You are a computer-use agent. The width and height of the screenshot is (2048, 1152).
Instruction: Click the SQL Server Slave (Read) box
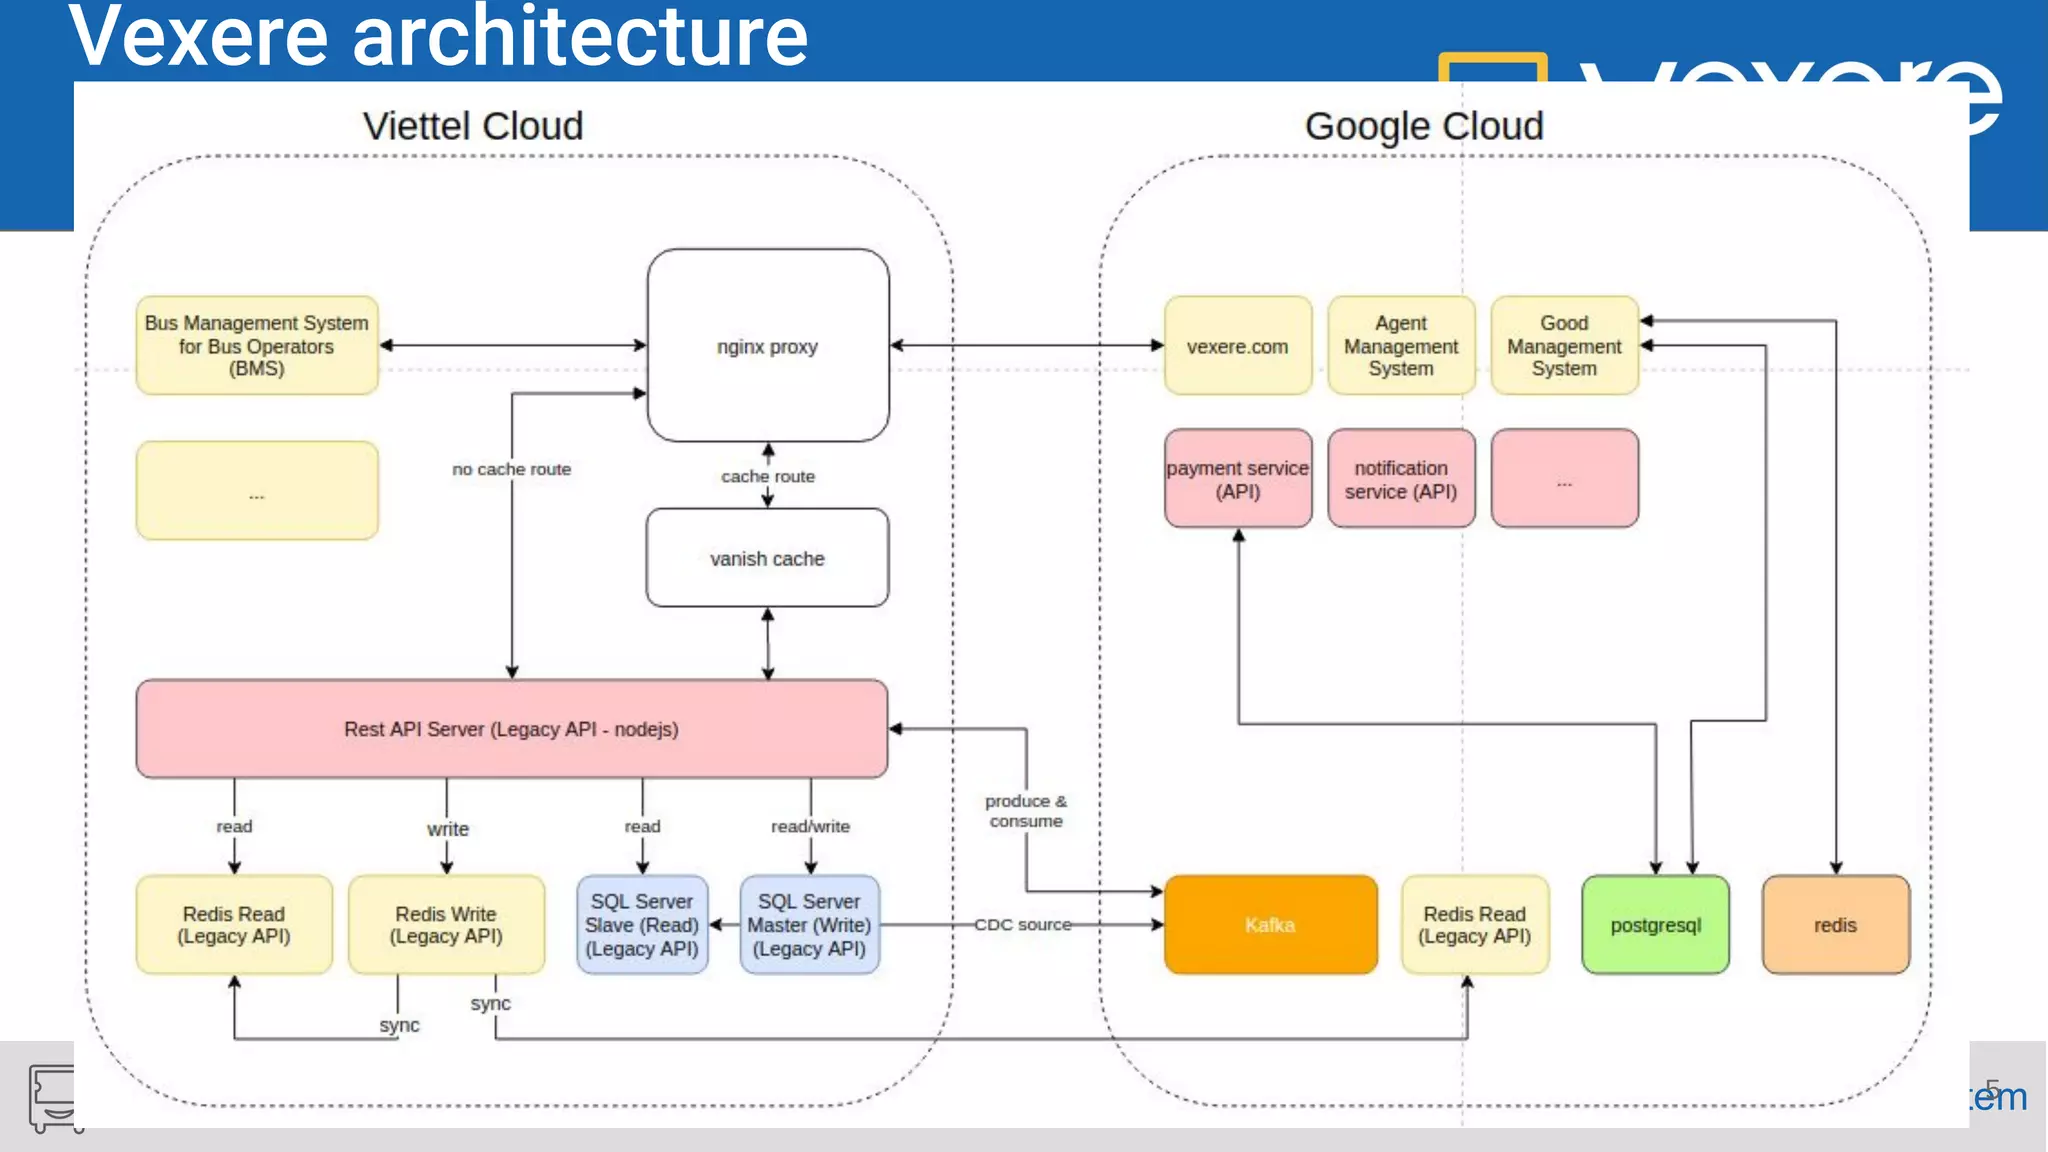pyautogui.click(x=642, y=925)
